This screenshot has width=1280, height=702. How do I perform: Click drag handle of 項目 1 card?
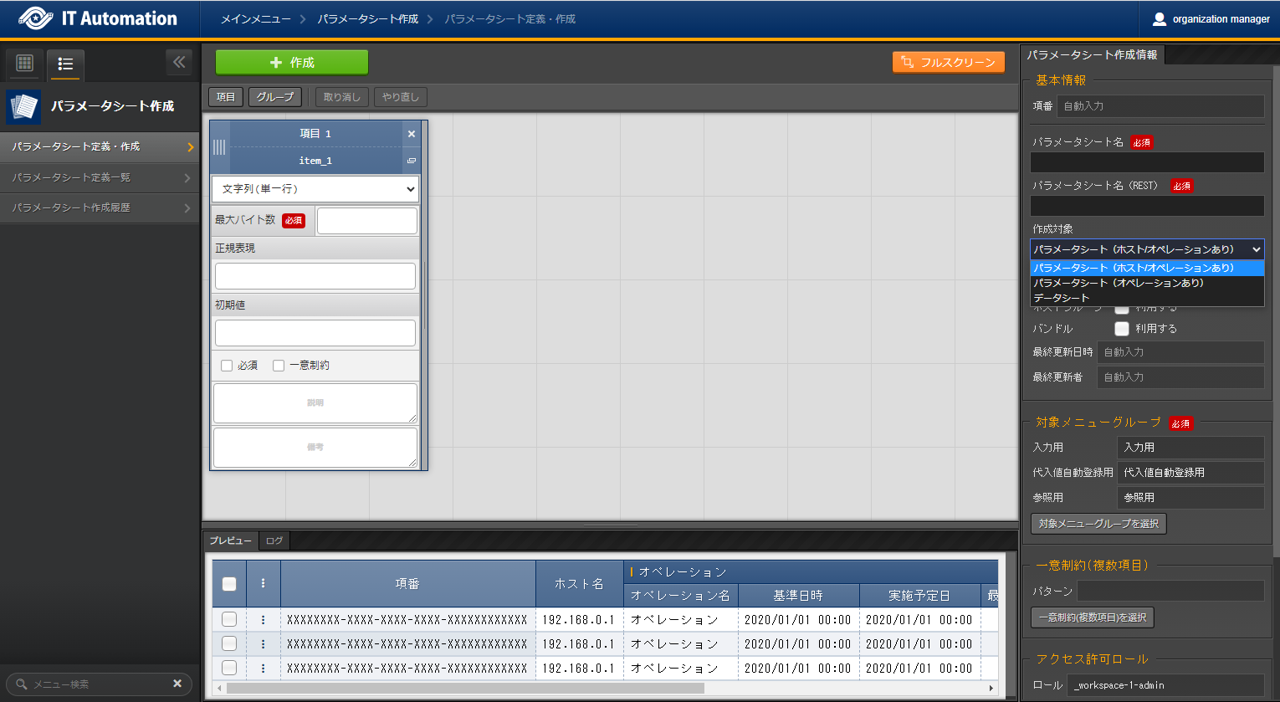point(219,147)
